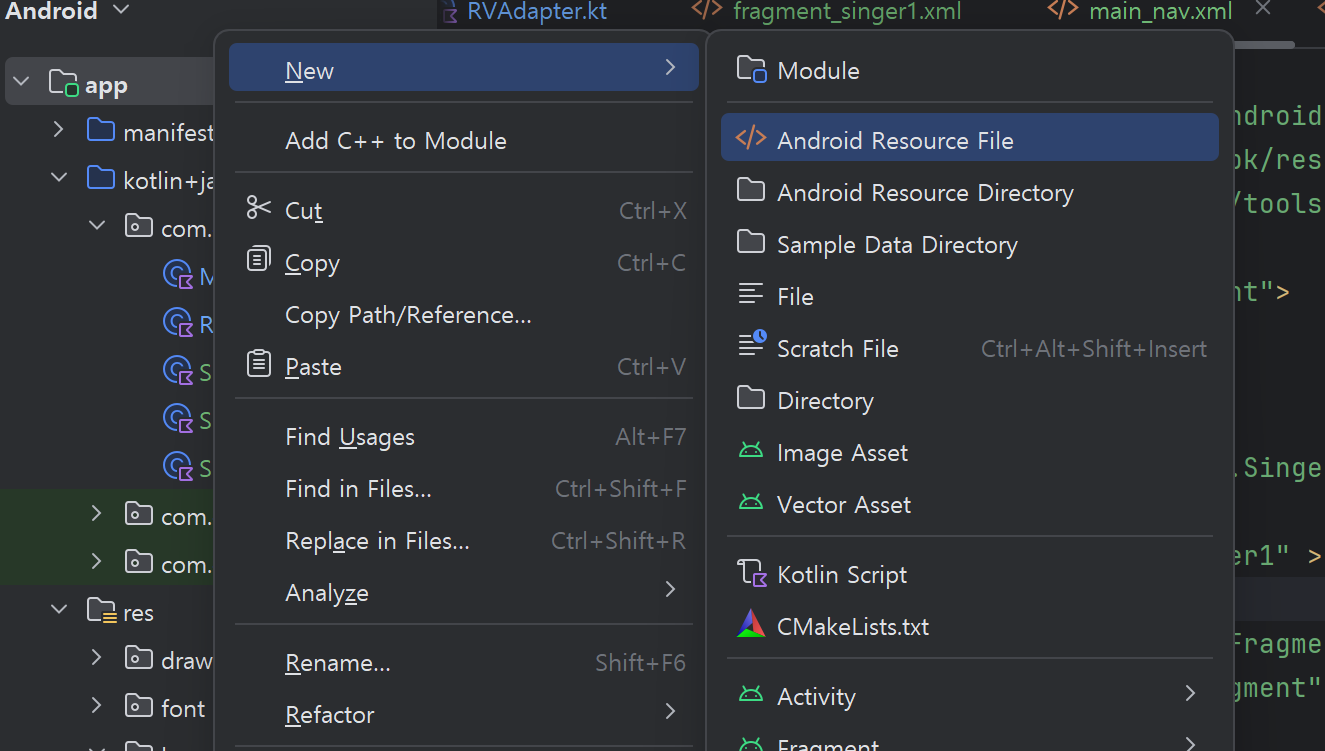Image resolution: width=1325 pixels, height=751 pixels.
Task: Click the Vector Asset android icon
Action: (751, 503)
